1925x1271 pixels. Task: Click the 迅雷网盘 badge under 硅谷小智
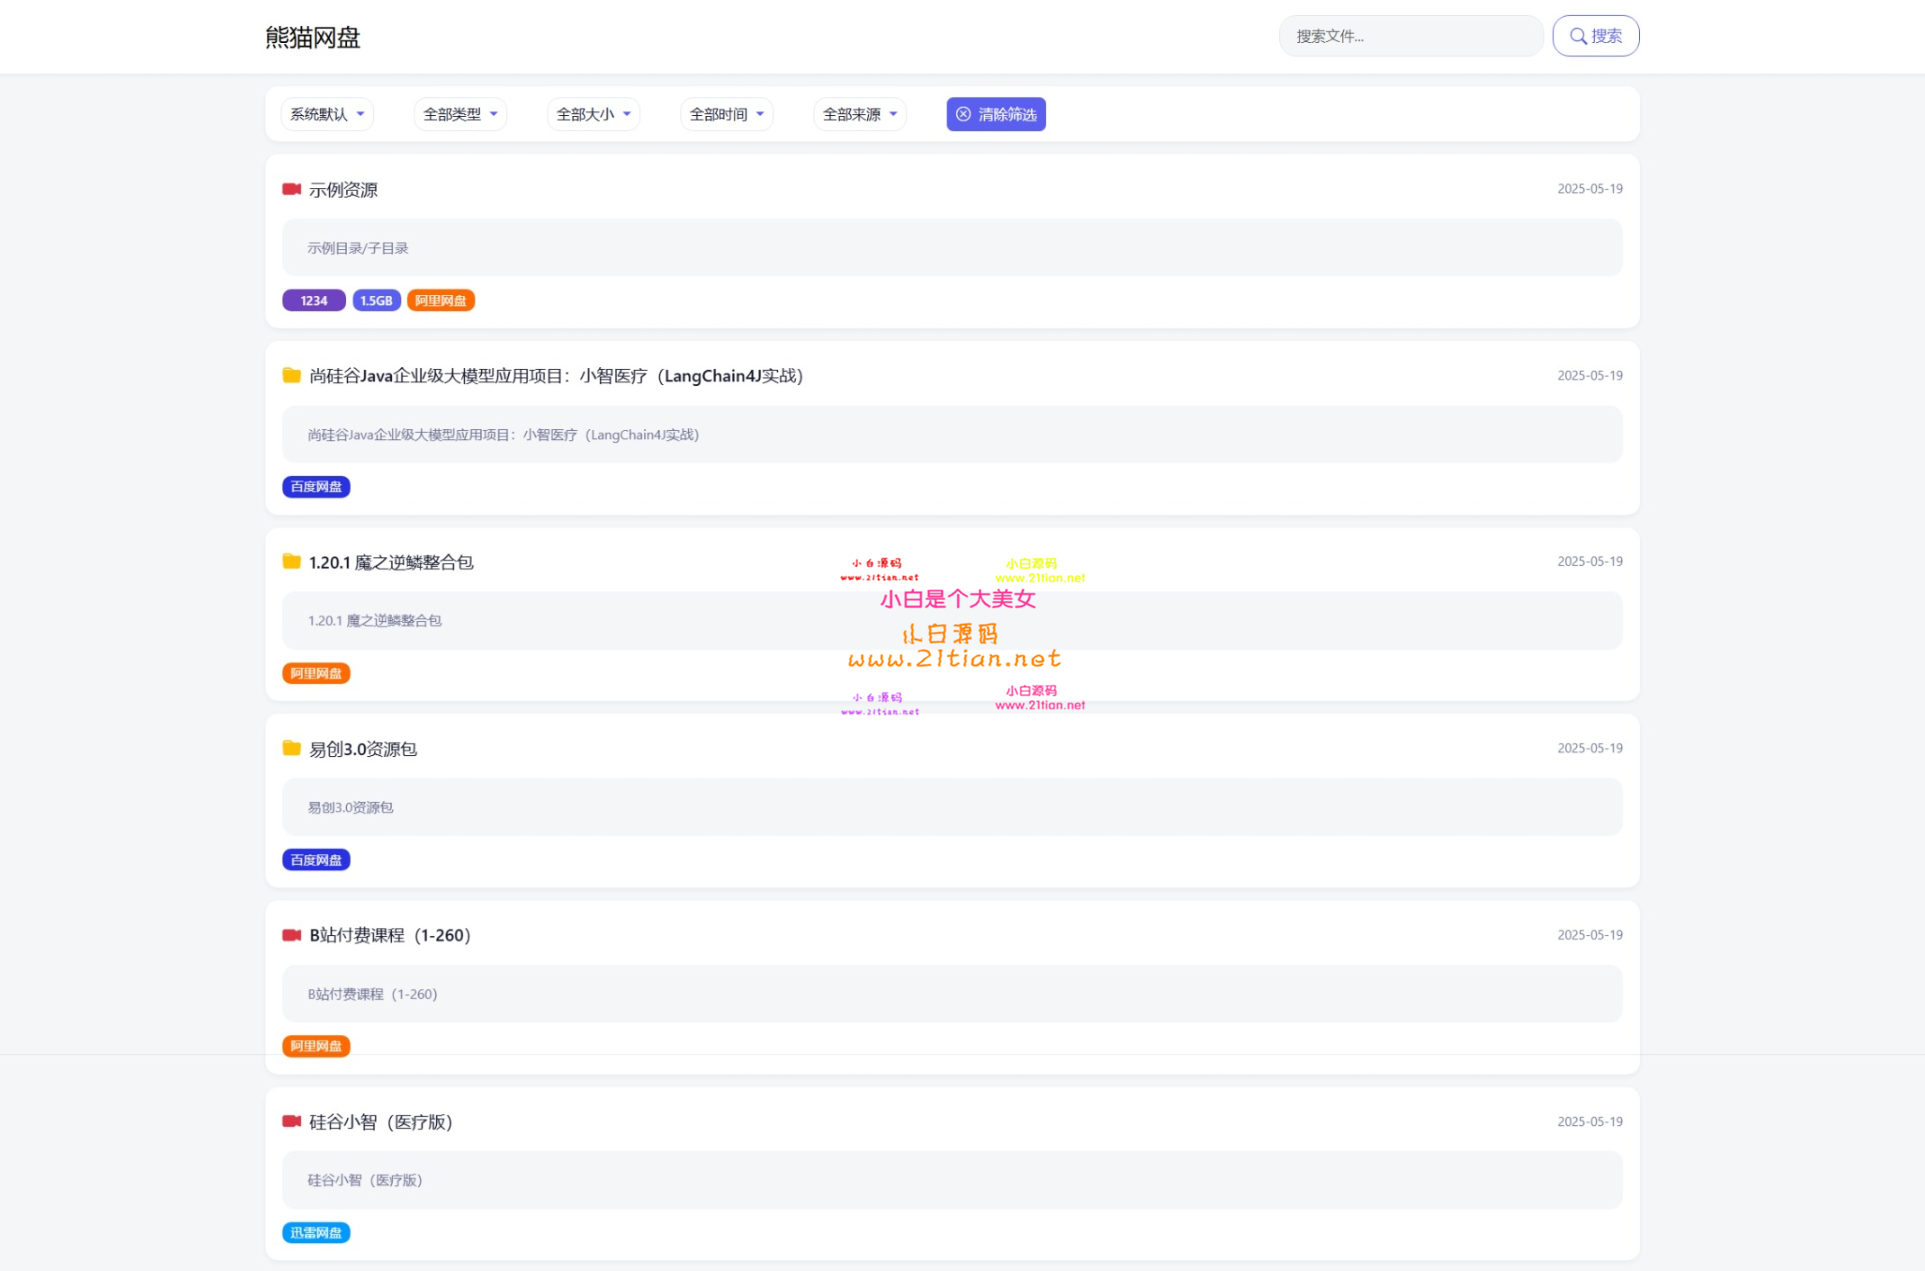[316, 1233]
